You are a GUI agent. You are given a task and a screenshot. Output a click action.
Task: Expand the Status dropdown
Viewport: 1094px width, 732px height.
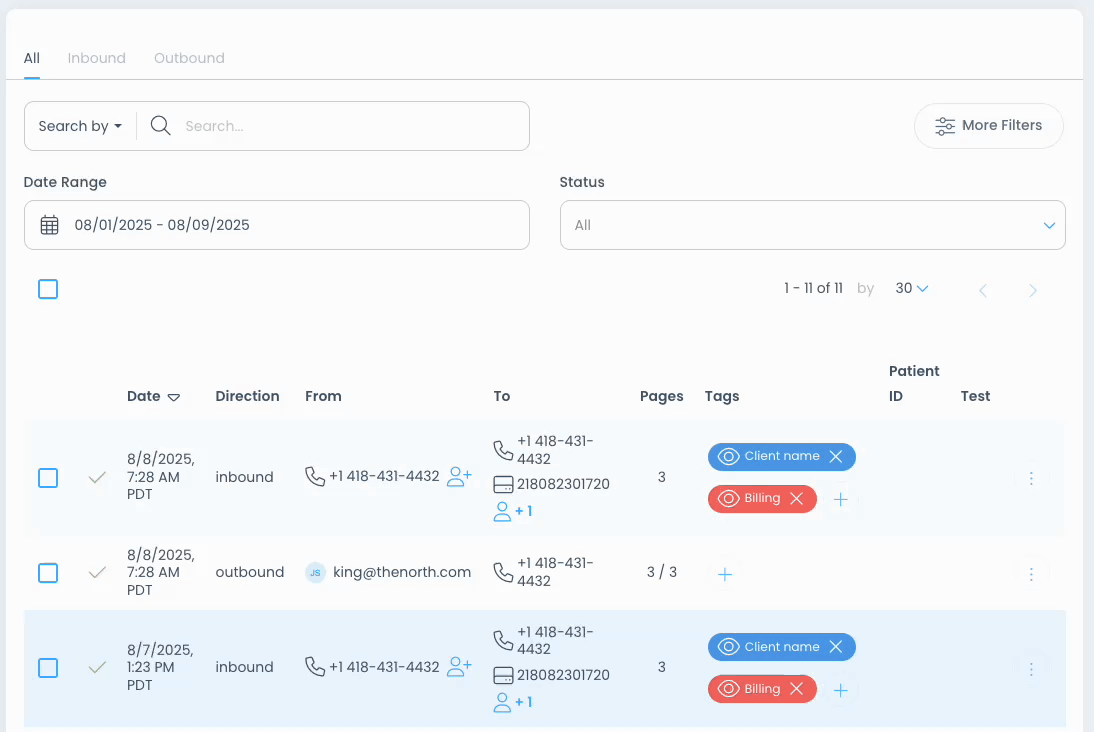[812, 225]
